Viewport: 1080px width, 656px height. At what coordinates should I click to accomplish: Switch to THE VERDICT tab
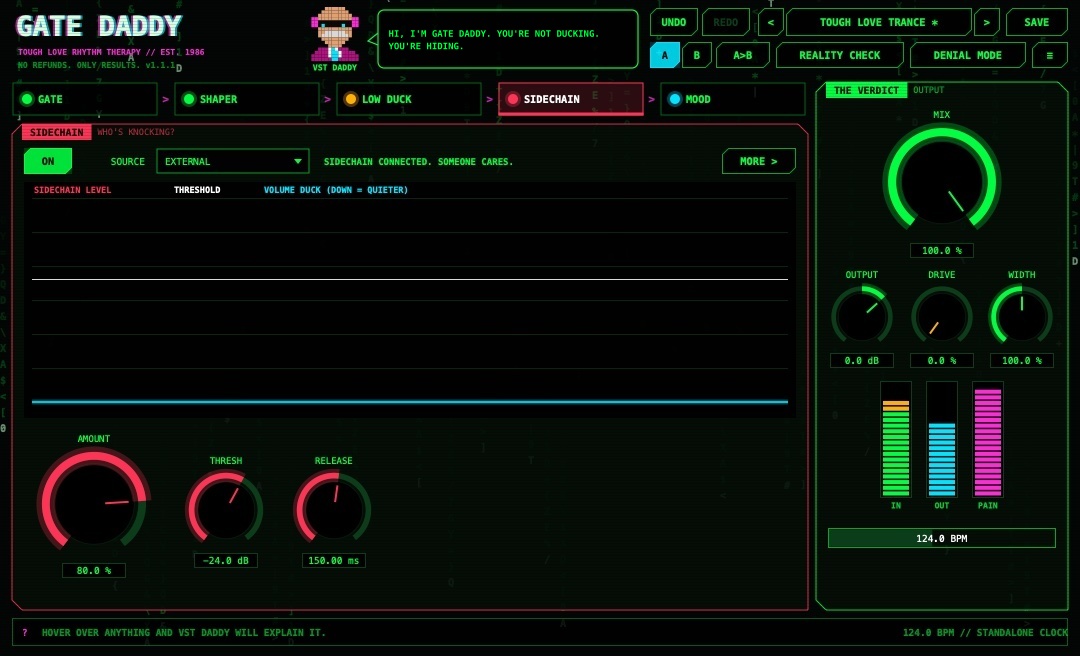click(866, 90)
